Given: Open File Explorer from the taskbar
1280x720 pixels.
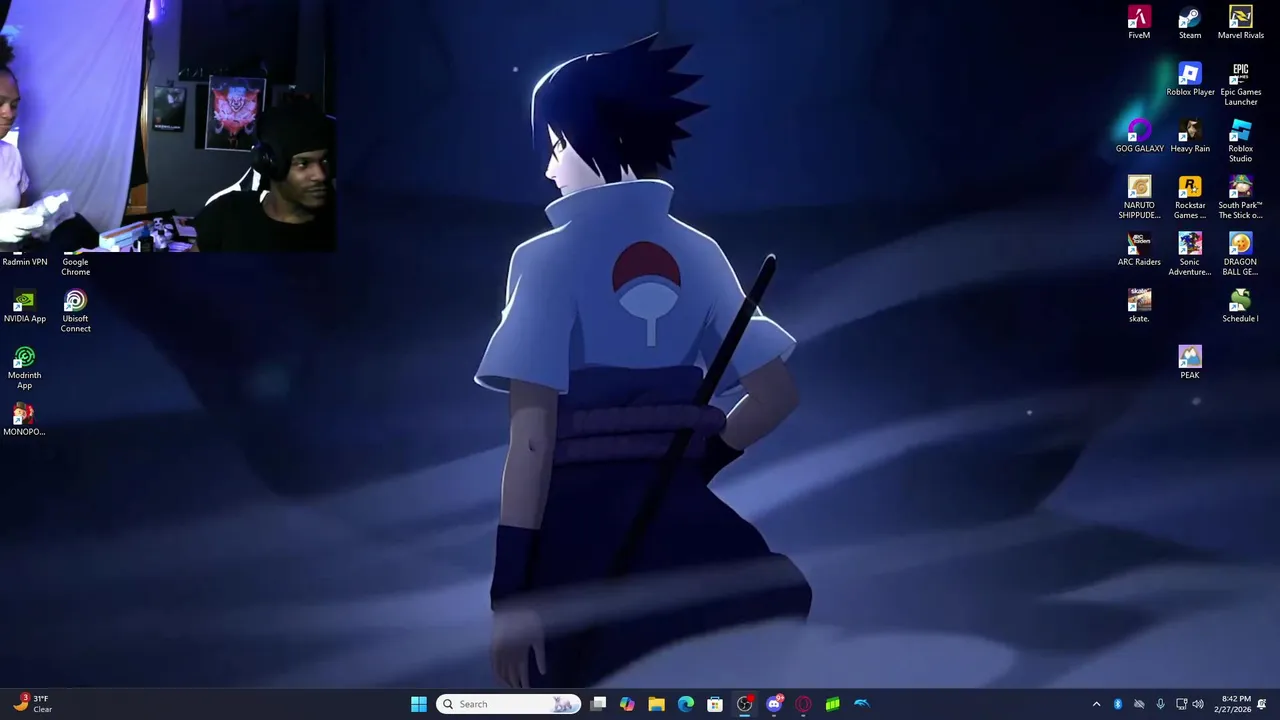Looking at the screenshot, I should point(656,704).
